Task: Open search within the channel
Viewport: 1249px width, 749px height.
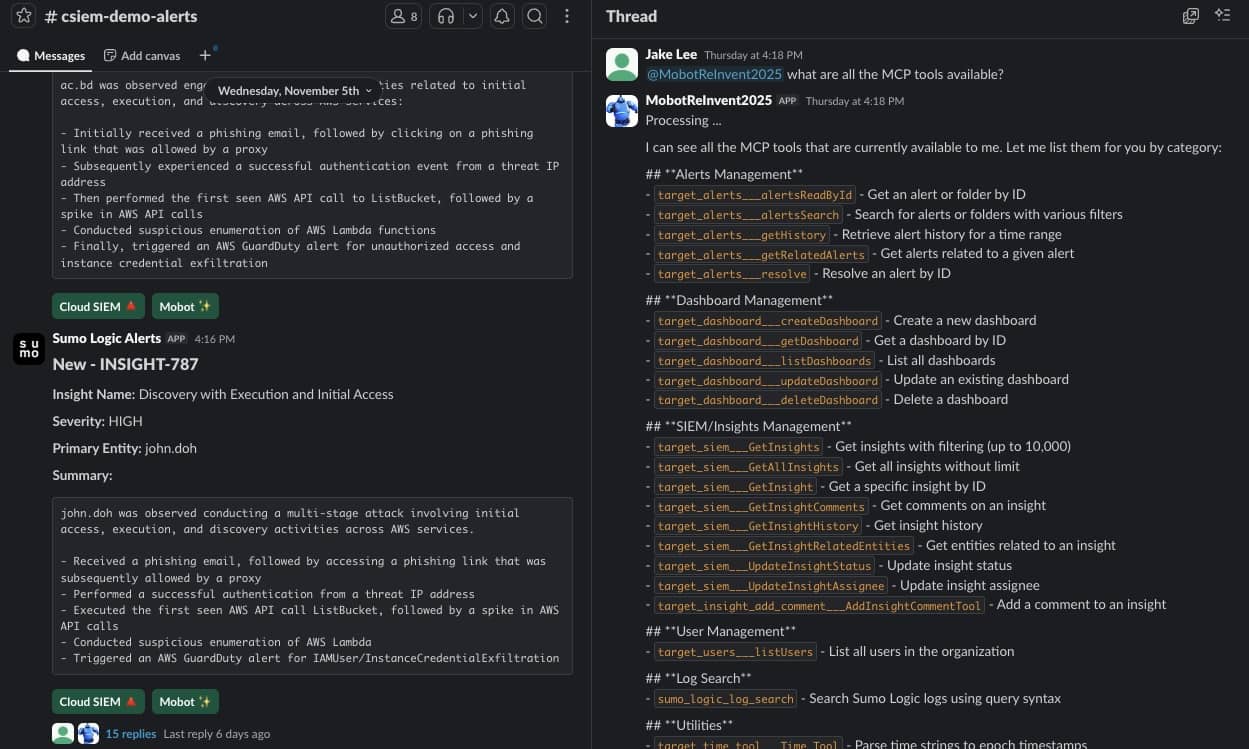Action: pos(535,16)
